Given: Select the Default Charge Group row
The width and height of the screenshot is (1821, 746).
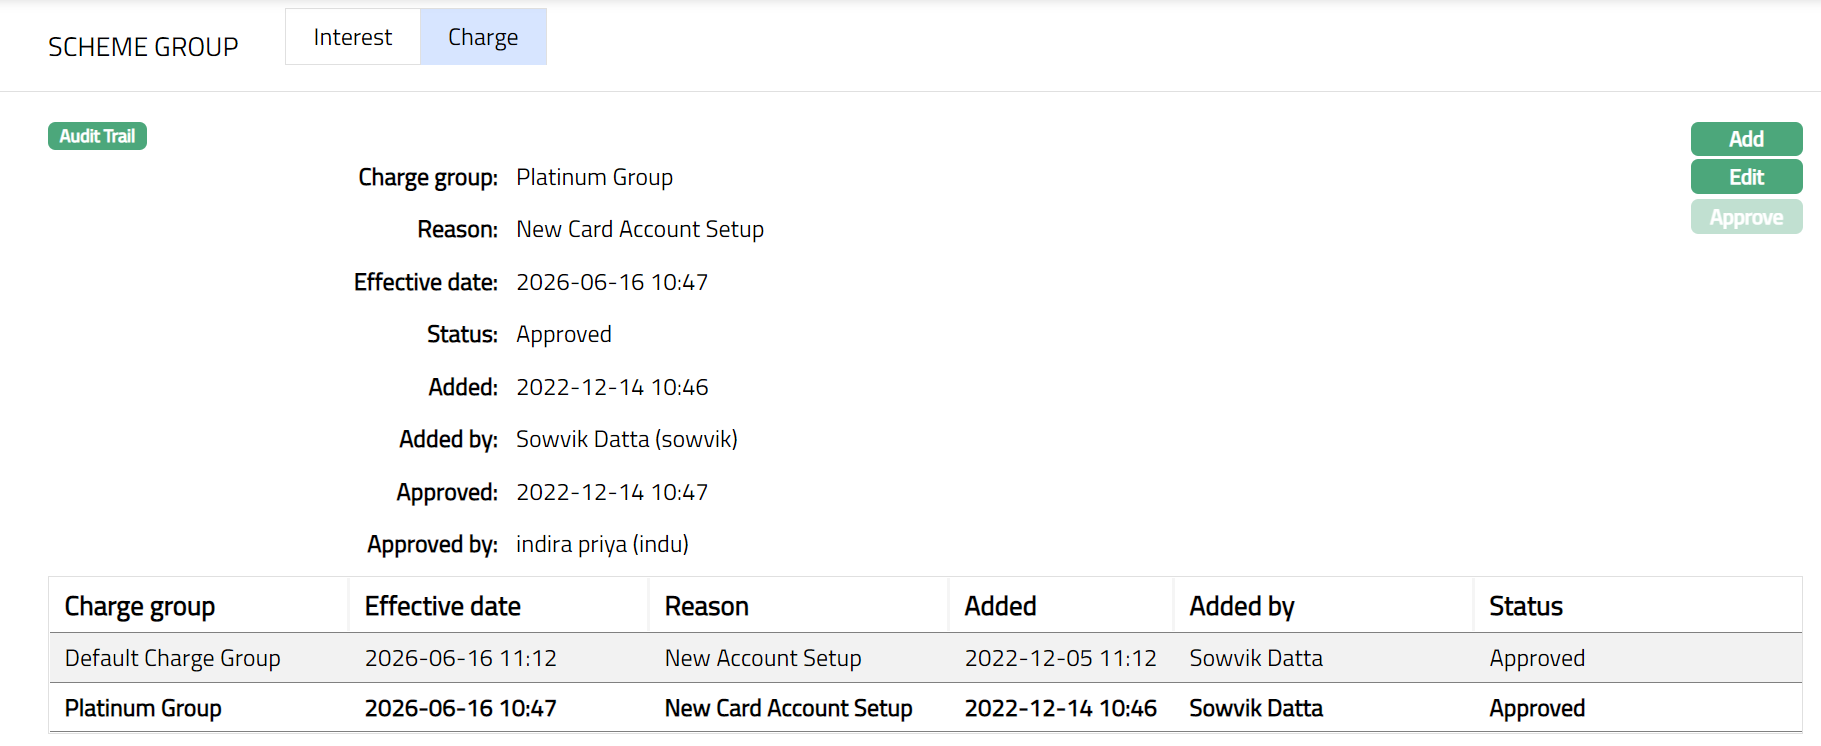Looking at the screenshot, I should point(172,658).
